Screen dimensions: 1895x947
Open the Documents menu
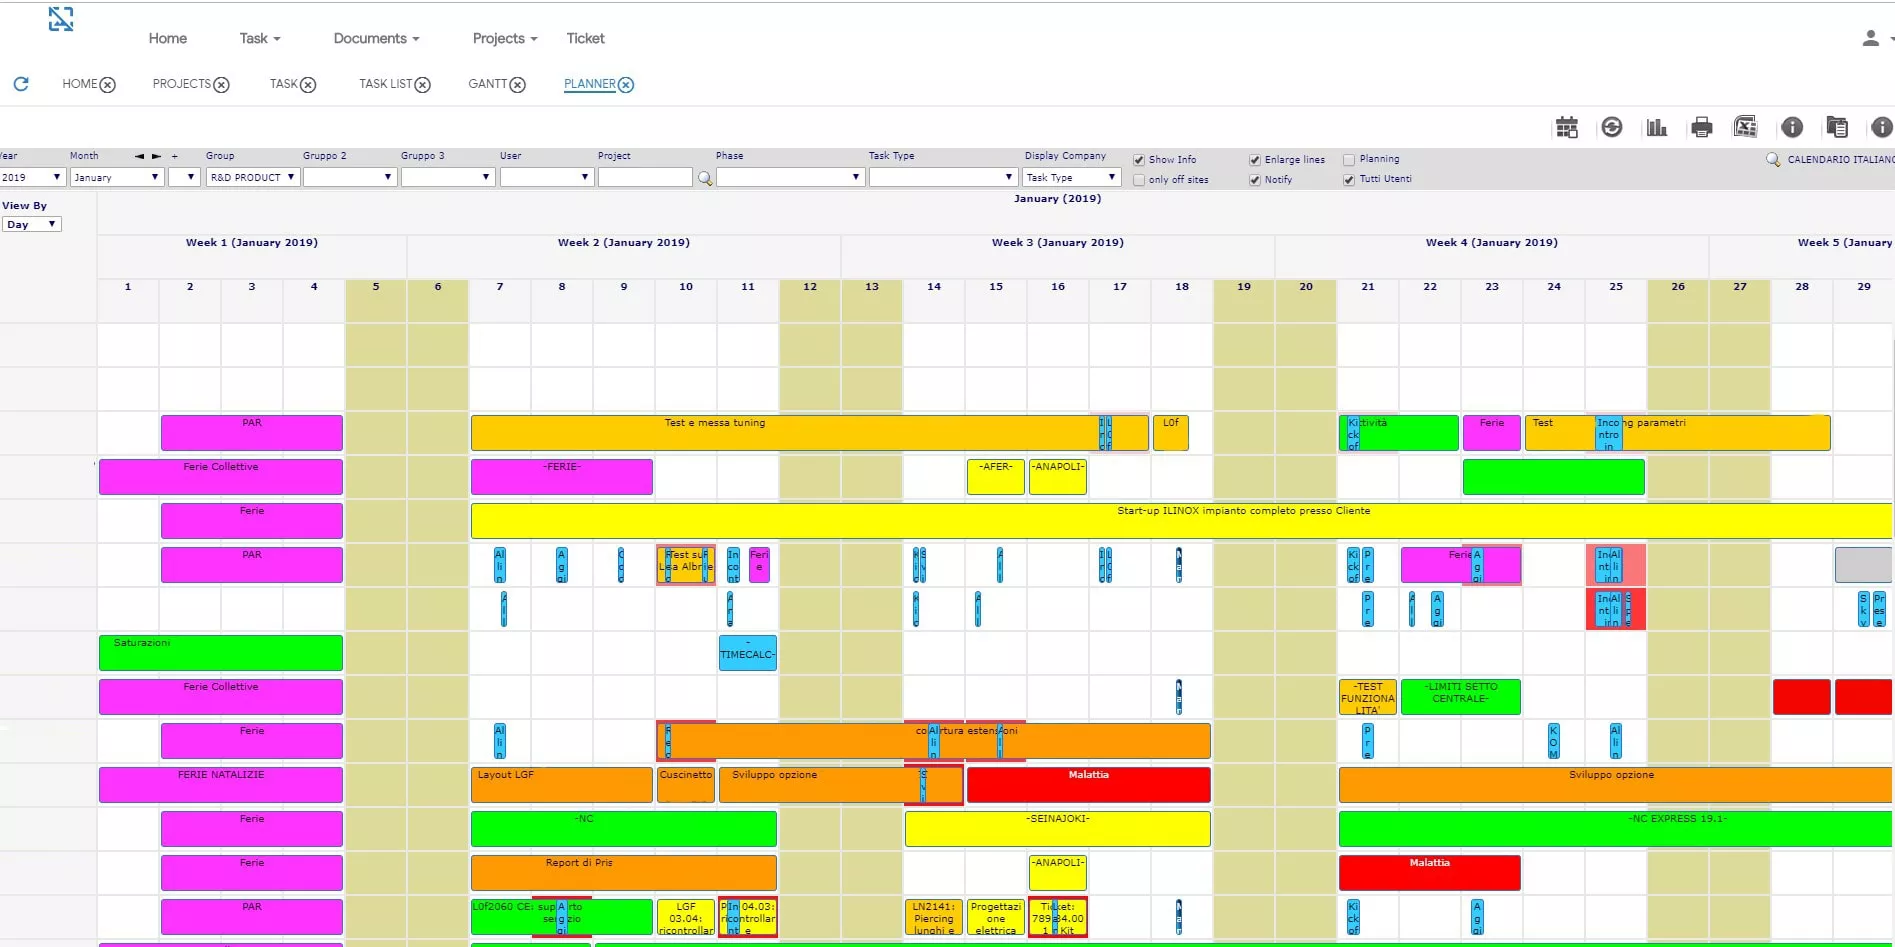376,38
